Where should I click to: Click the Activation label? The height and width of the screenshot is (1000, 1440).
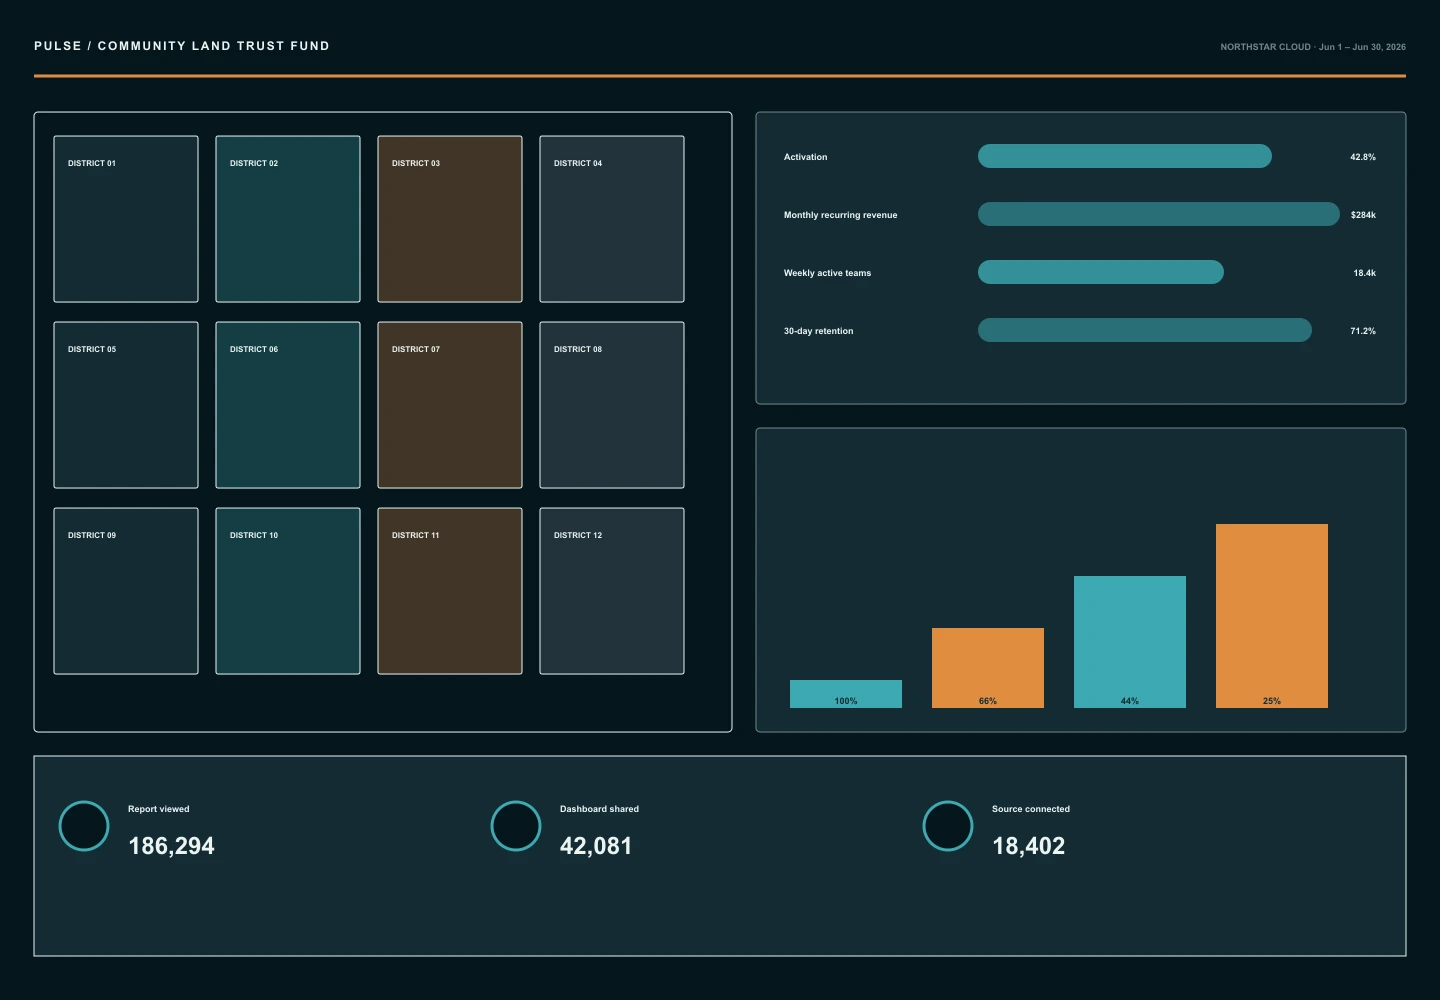coord(805,157)
